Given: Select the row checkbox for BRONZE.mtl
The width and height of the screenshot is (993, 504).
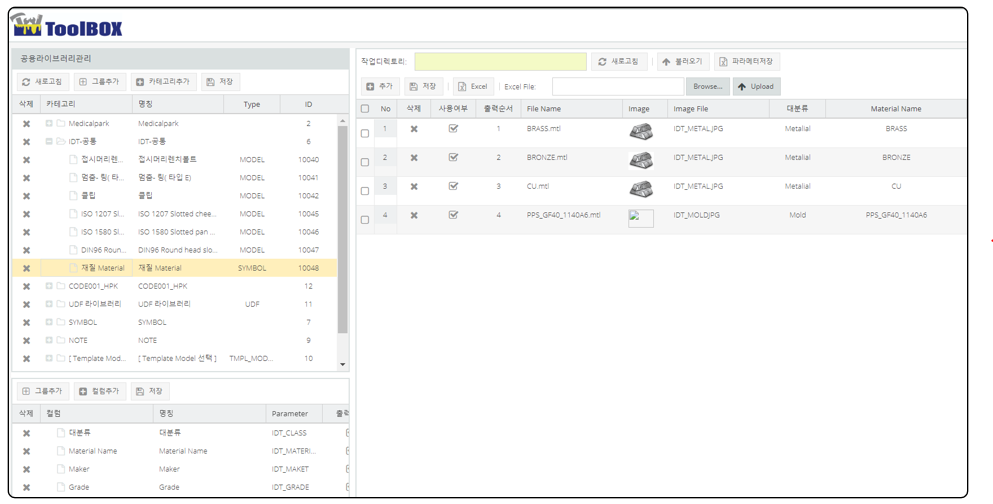Looking at the screenshot, I should 365,162.
